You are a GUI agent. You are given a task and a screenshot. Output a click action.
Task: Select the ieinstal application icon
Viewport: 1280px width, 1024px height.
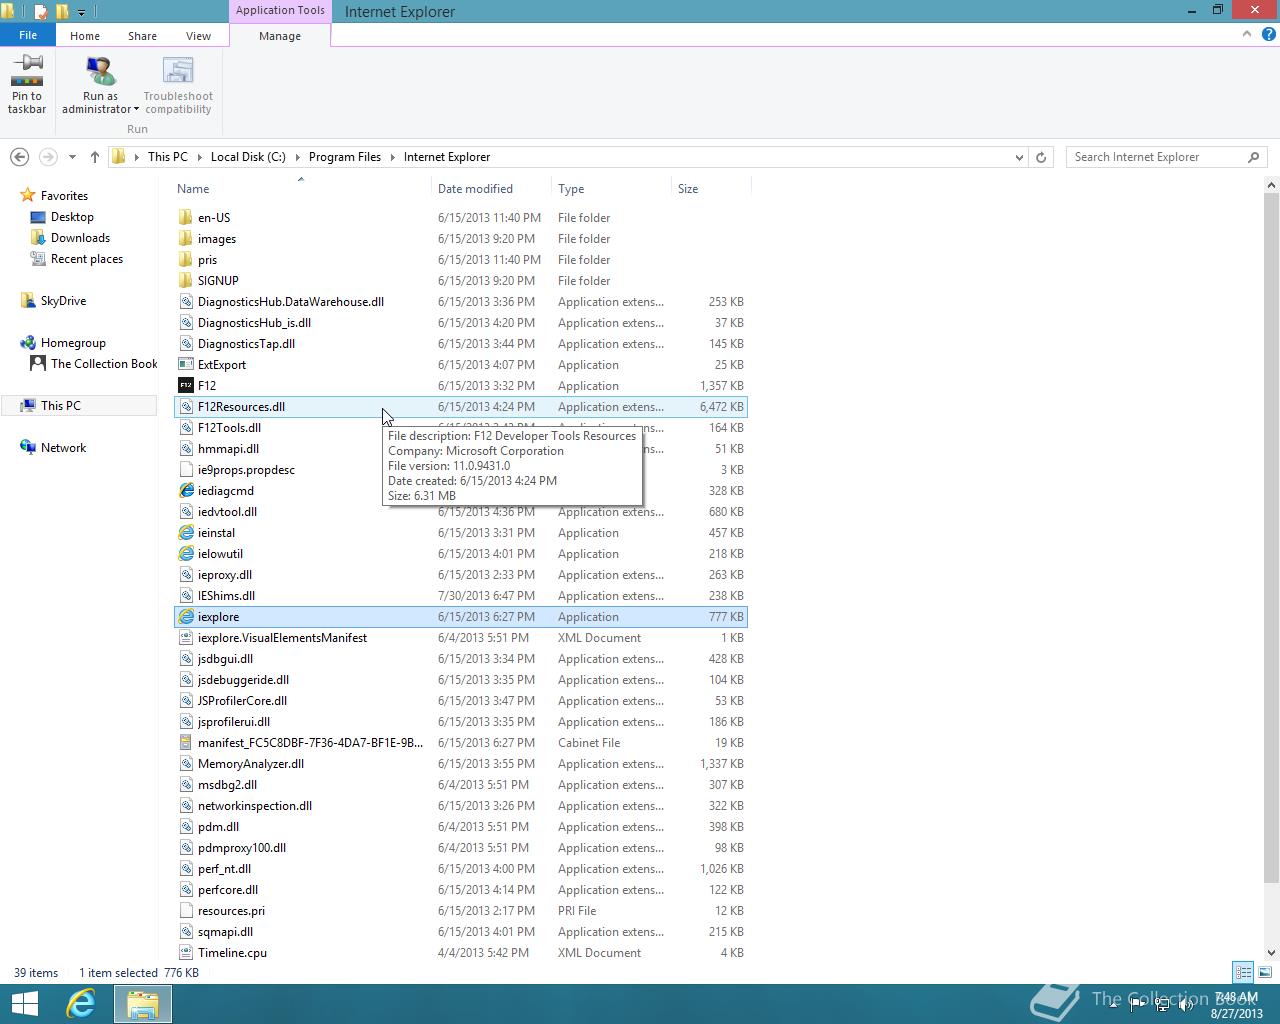click(x=186, y=533)
